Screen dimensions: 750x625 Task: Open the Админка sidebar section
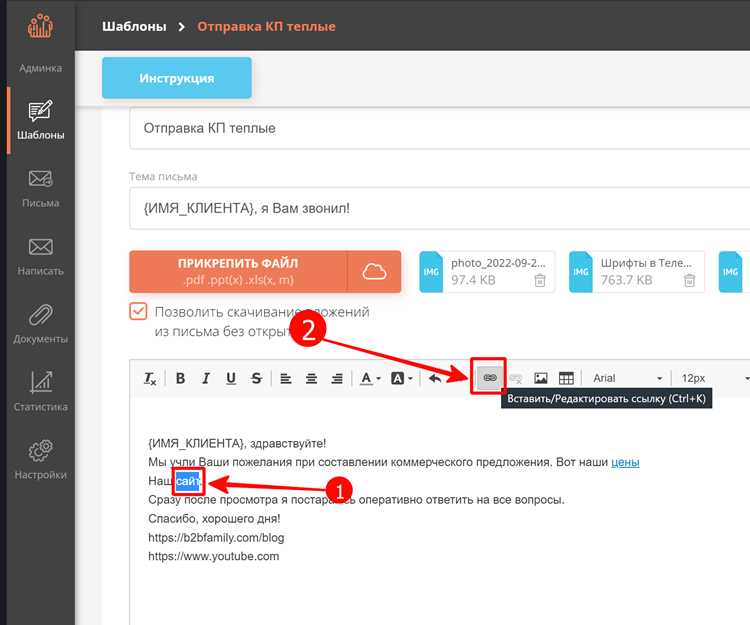(x=41, y=68)
